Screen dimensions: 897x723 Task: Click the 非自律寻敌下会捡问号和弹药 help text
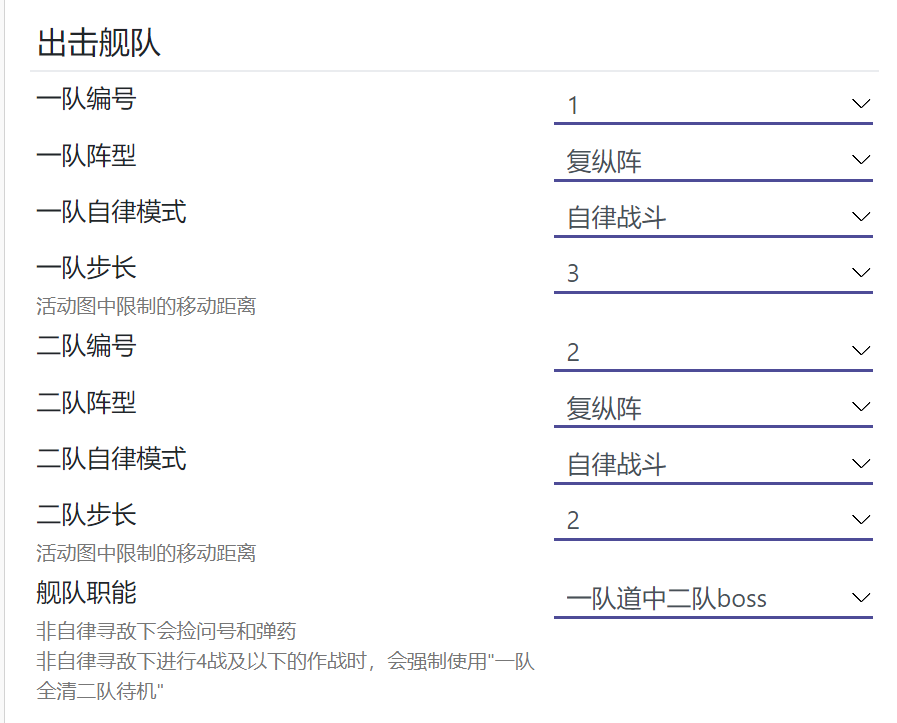[x=166, y=631]
